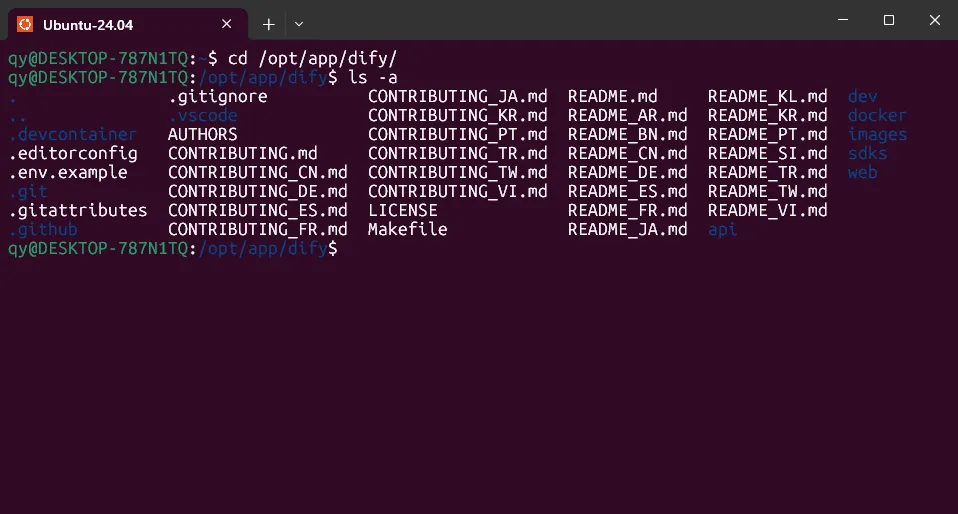
Task: Minimize the terminal window
Action: [x=842, y=20]
